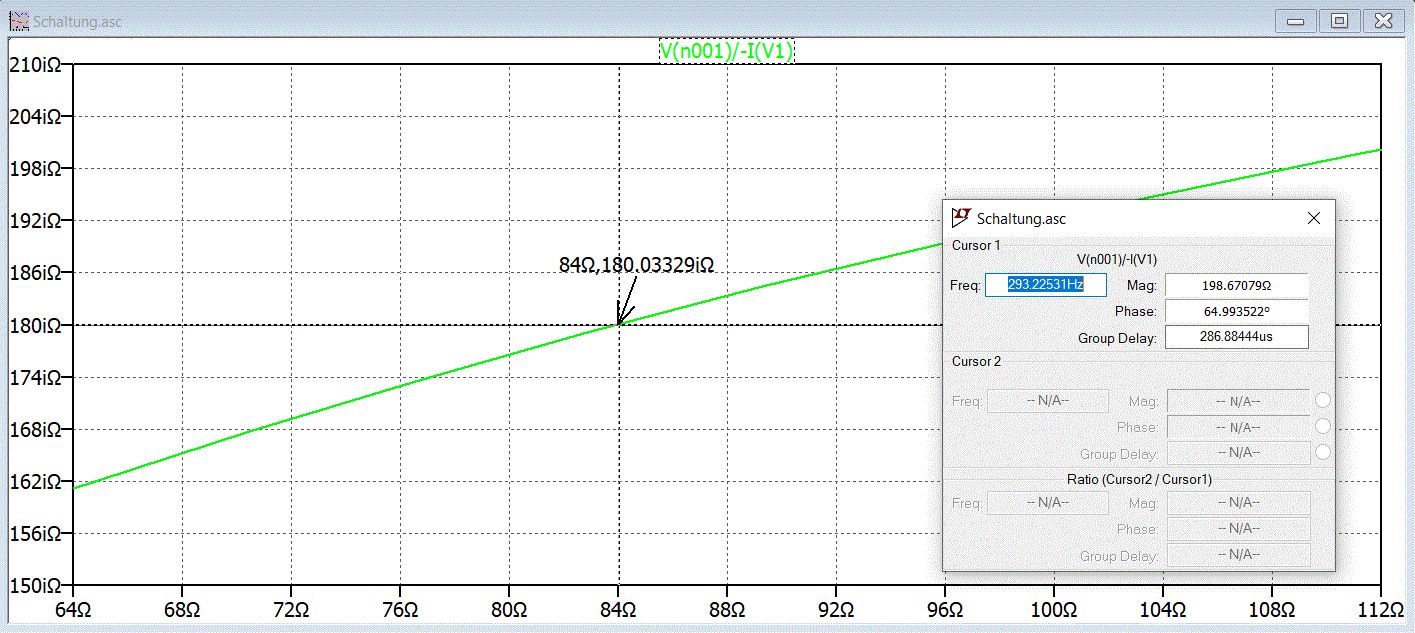Click the cursor dialog title Schaltung.asc
The image size is (1415, 633).
point(1021,218)
